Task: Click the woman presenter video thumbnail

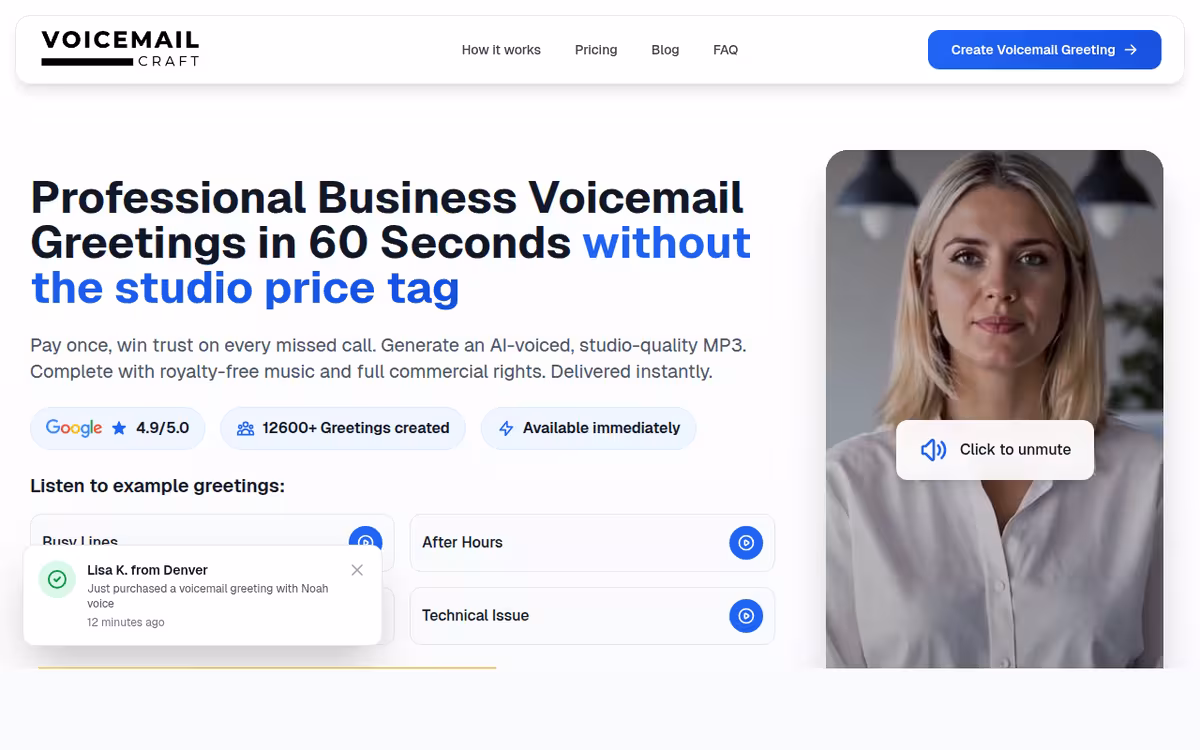Action: [x=994, y=409]
